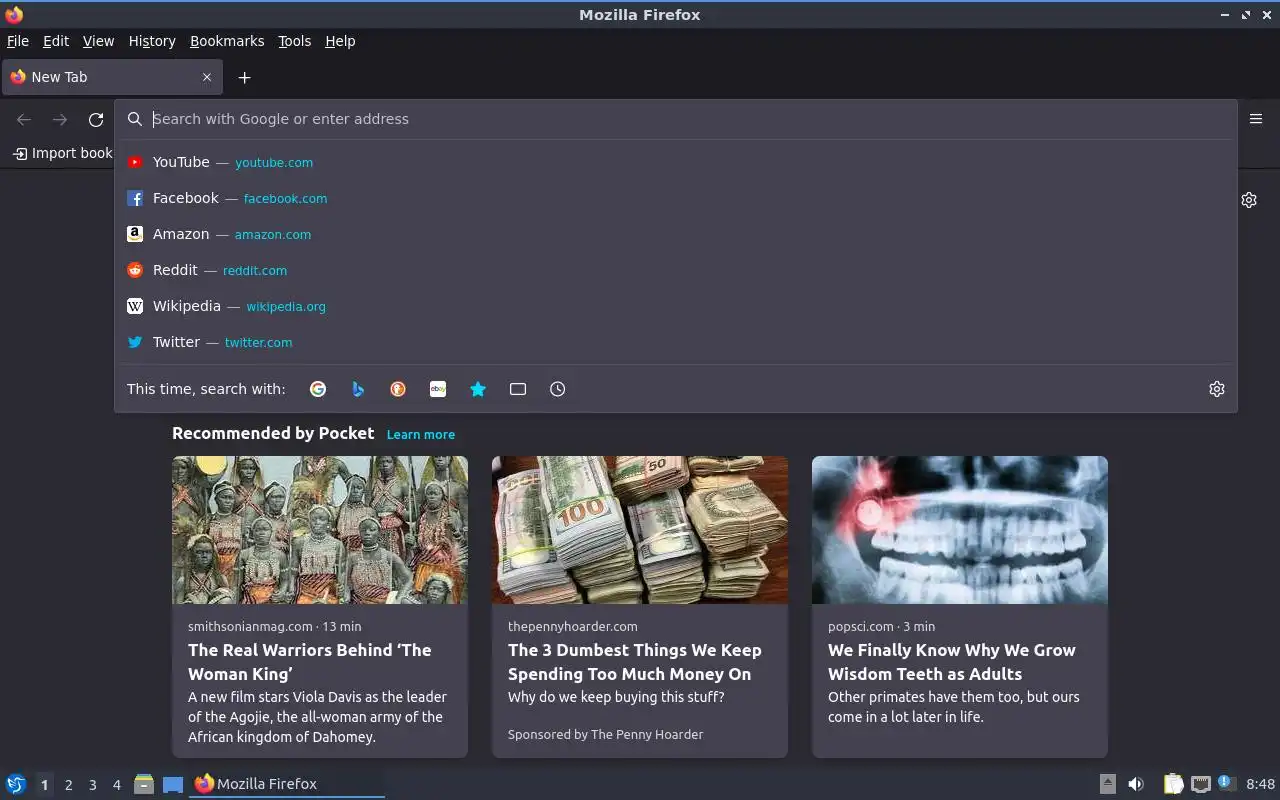The height and width of the screenshot is (800, 1280).
Task: Open the Firefox hamburger application menu
Action: point(1256,119)
